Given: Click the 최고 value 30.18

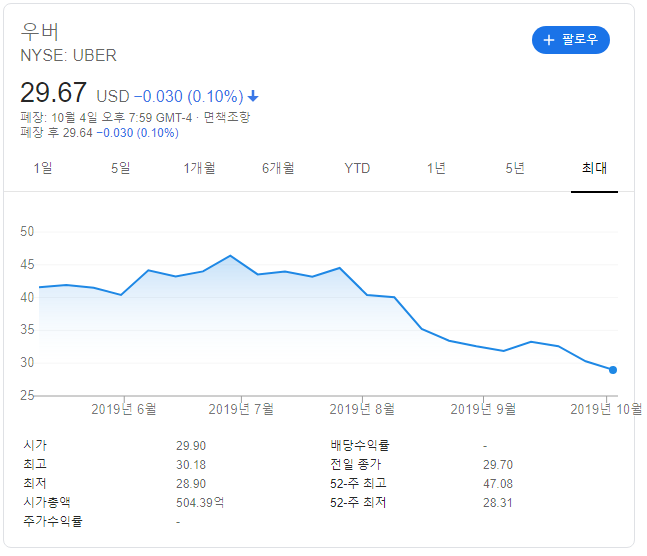Looking at the screenshot, I should [x=191, y=465].
